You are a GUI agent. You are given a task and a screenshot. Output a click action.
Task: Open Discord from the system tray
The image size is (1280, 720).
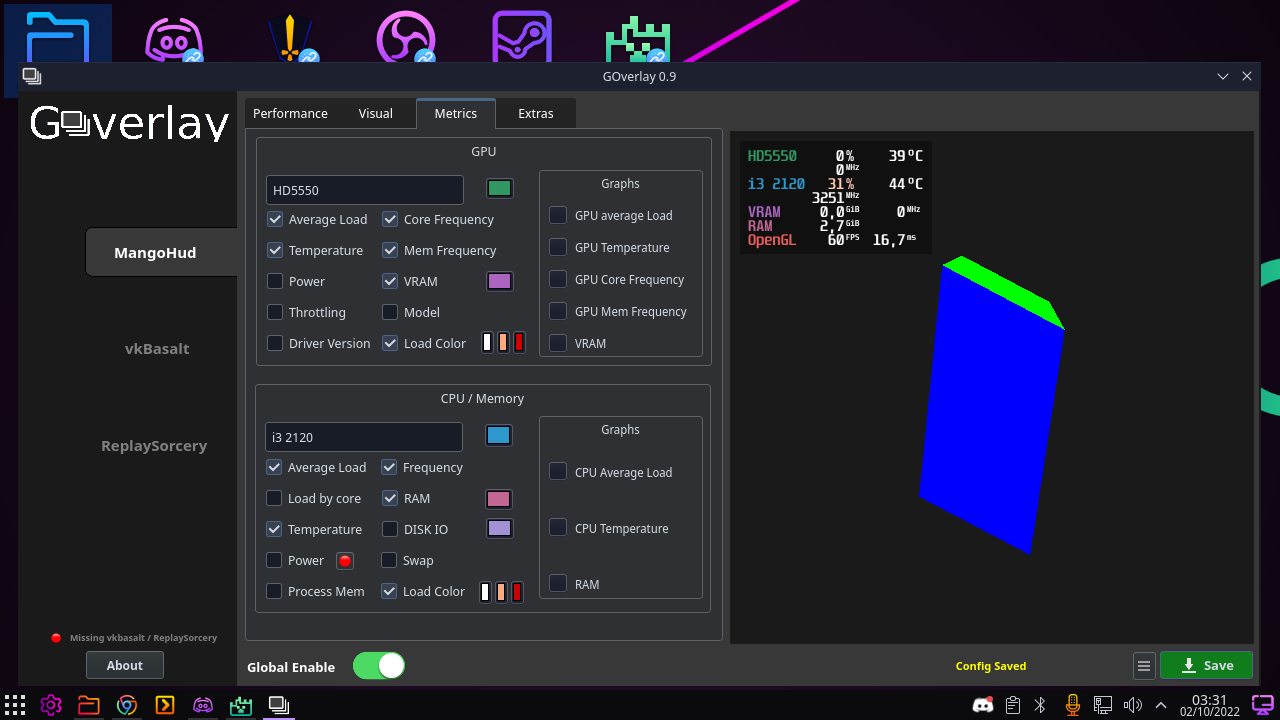(x=983, y=705)
